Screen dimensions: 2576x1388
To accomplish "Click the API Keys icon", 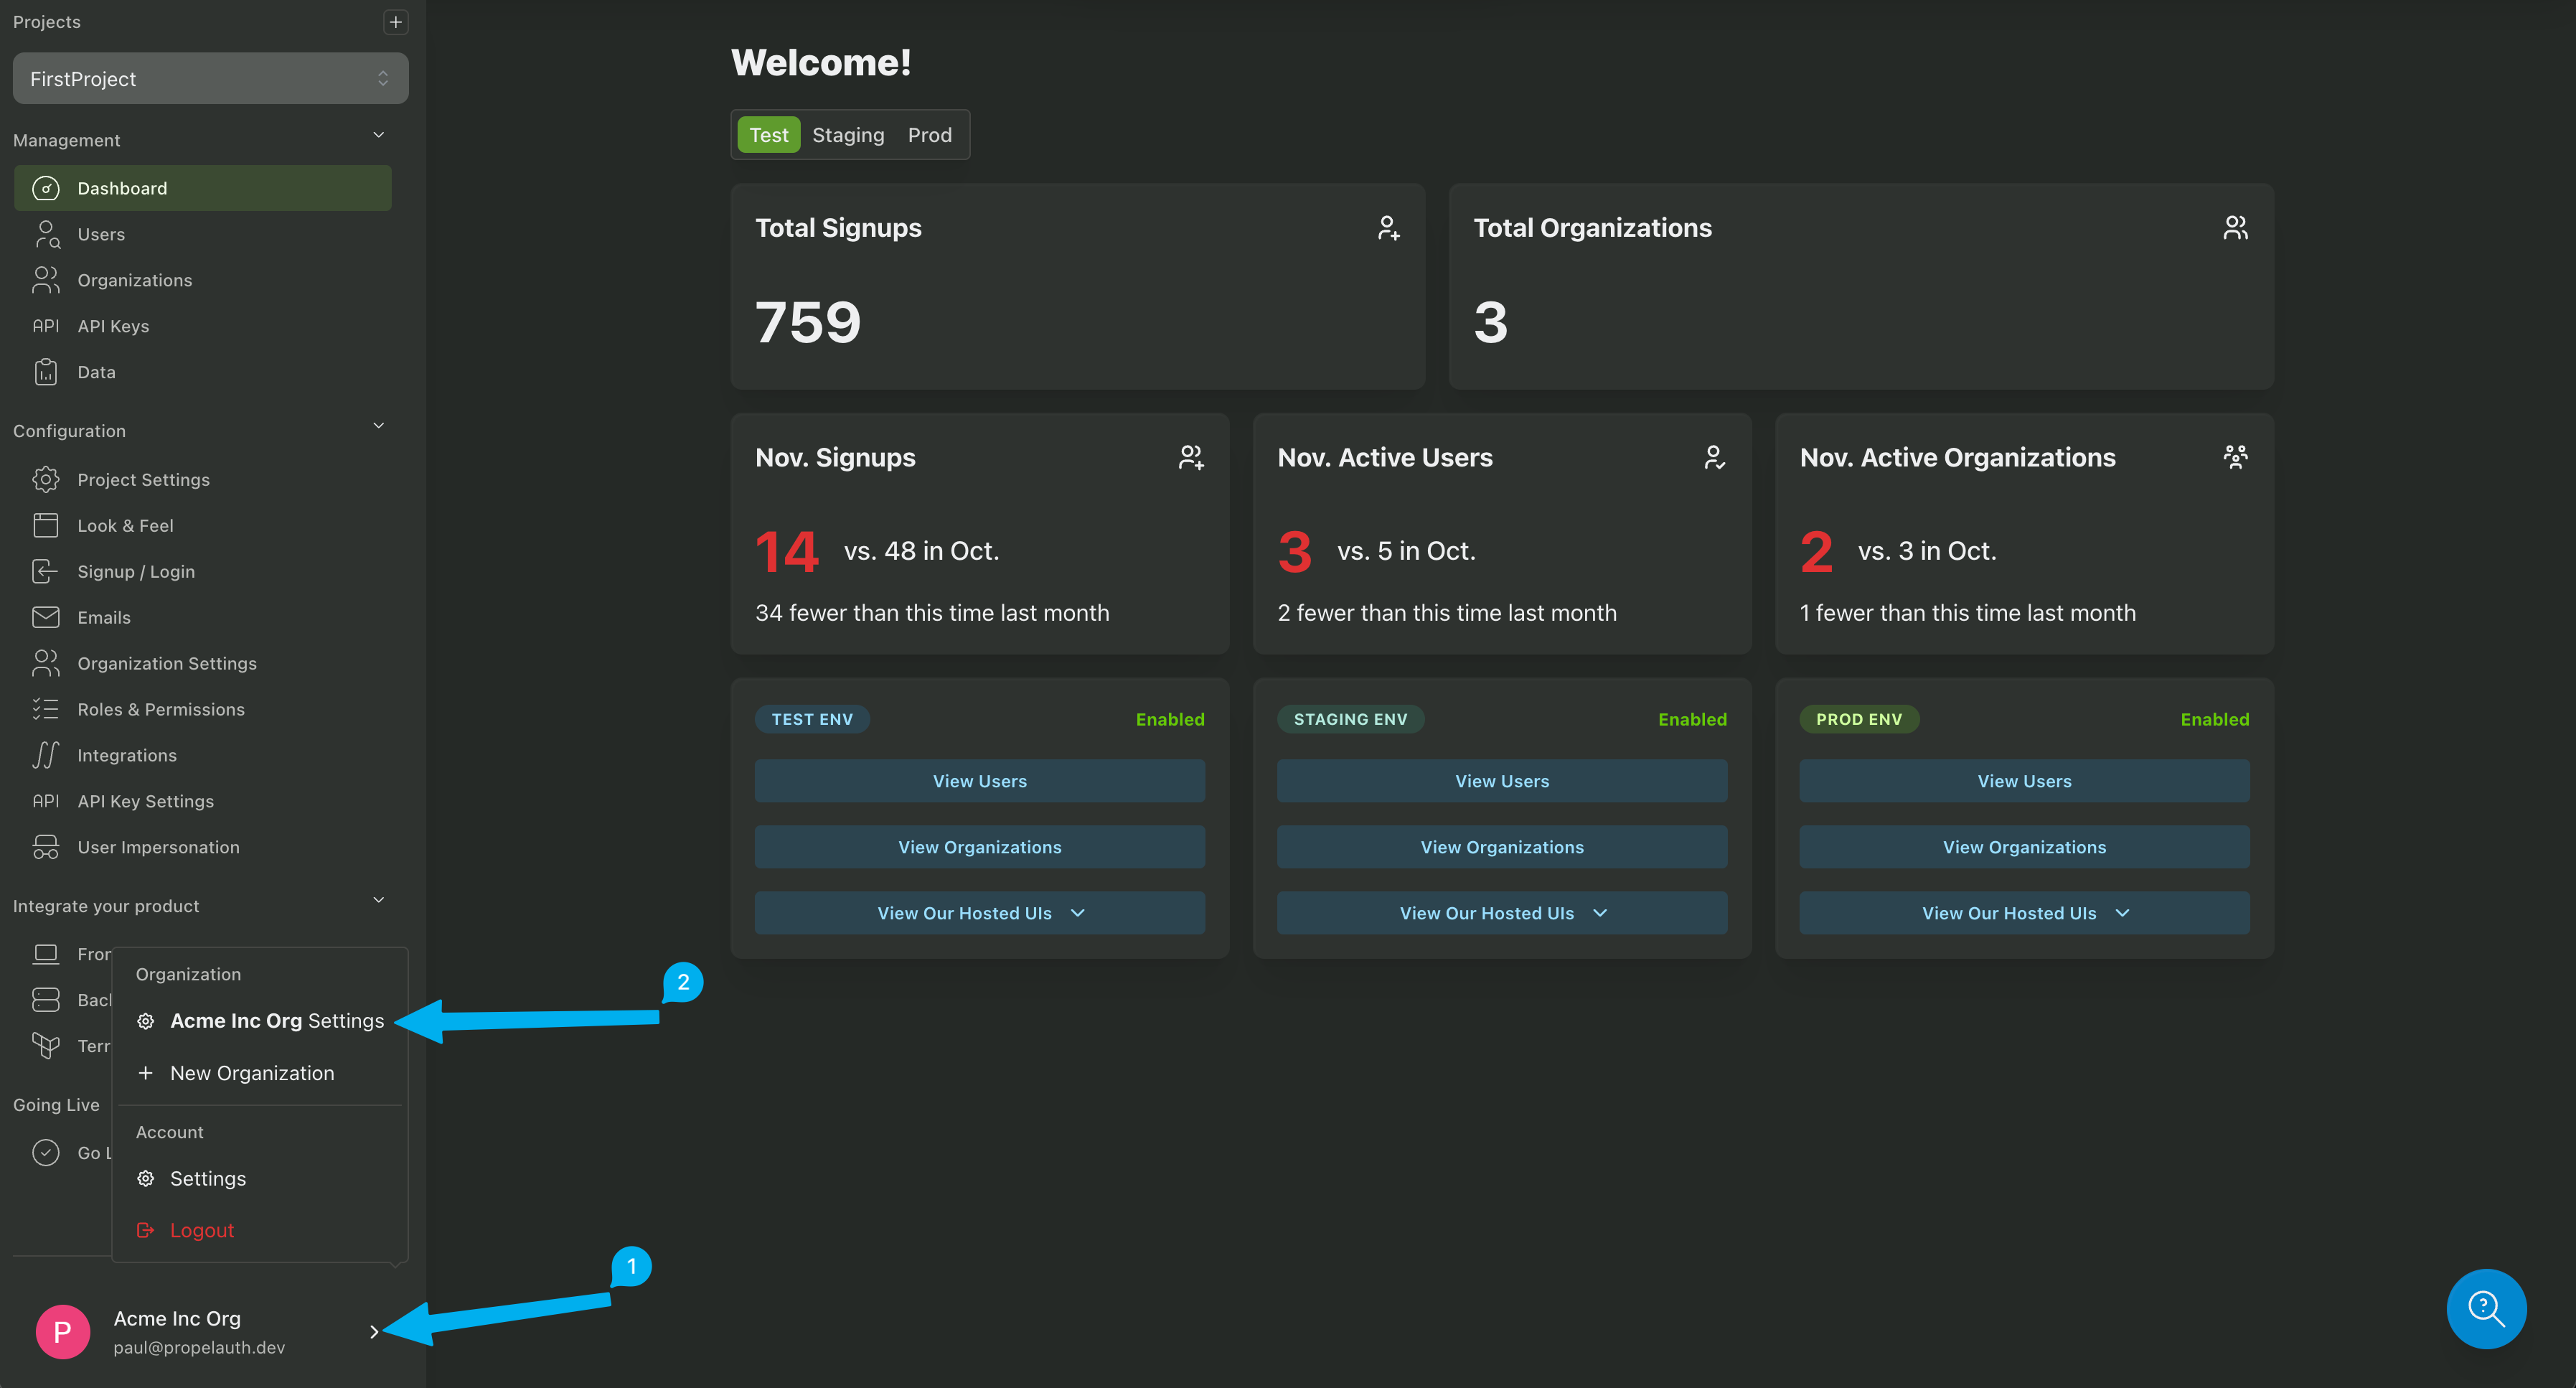I will tap(46, 325).
